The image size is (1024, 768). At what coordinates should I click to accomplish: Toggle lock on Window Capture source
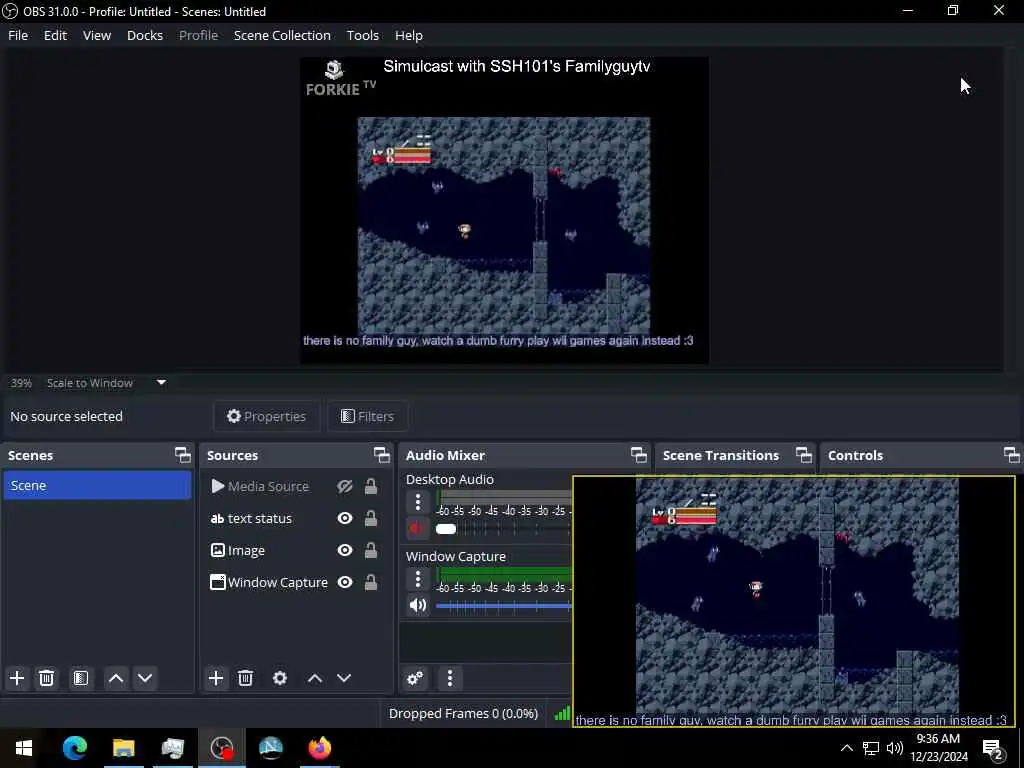(x=371, y=582)
